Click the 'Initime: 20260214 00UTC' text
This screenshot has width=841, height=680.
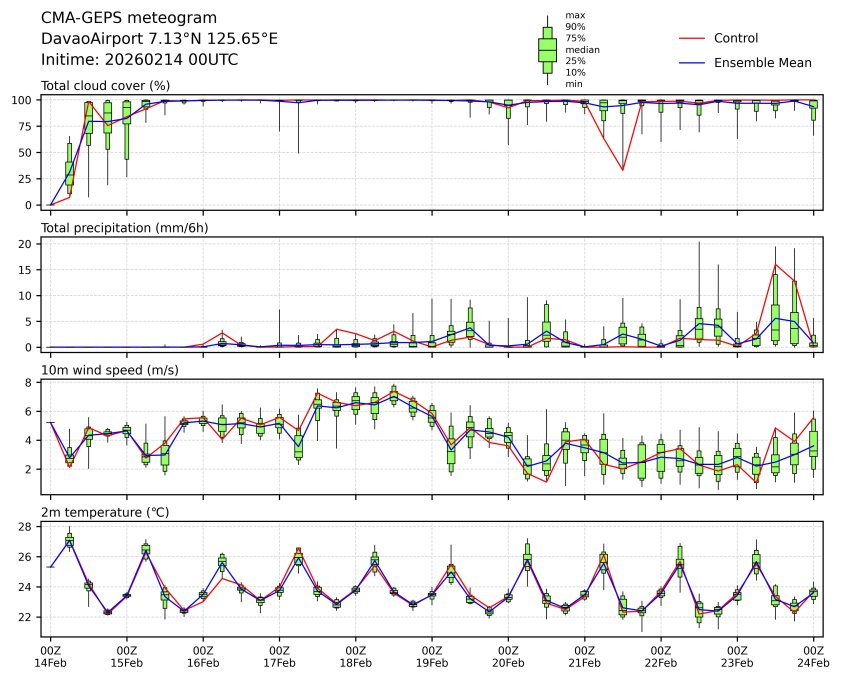coord(139,59)
